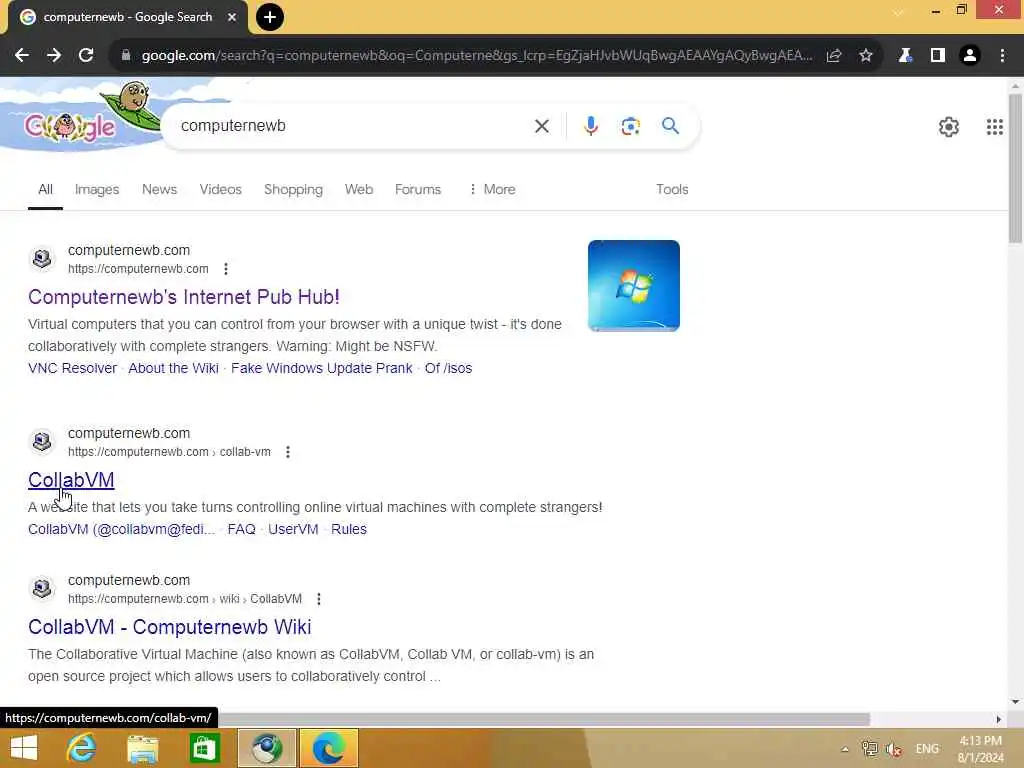Open the About the Wiki sitelink
Image resolution: width=1024 pixels, height=768 pixels.
tap(173, 368)
